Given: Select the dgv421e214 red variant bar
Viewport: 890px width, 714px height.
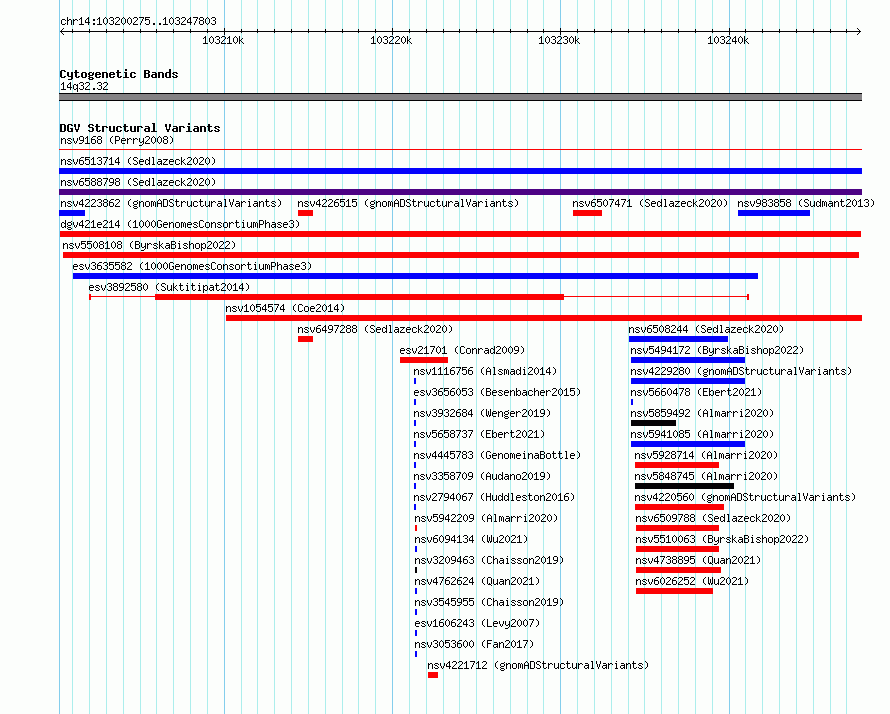Looking at the screenshot, I should click(460, 234).
